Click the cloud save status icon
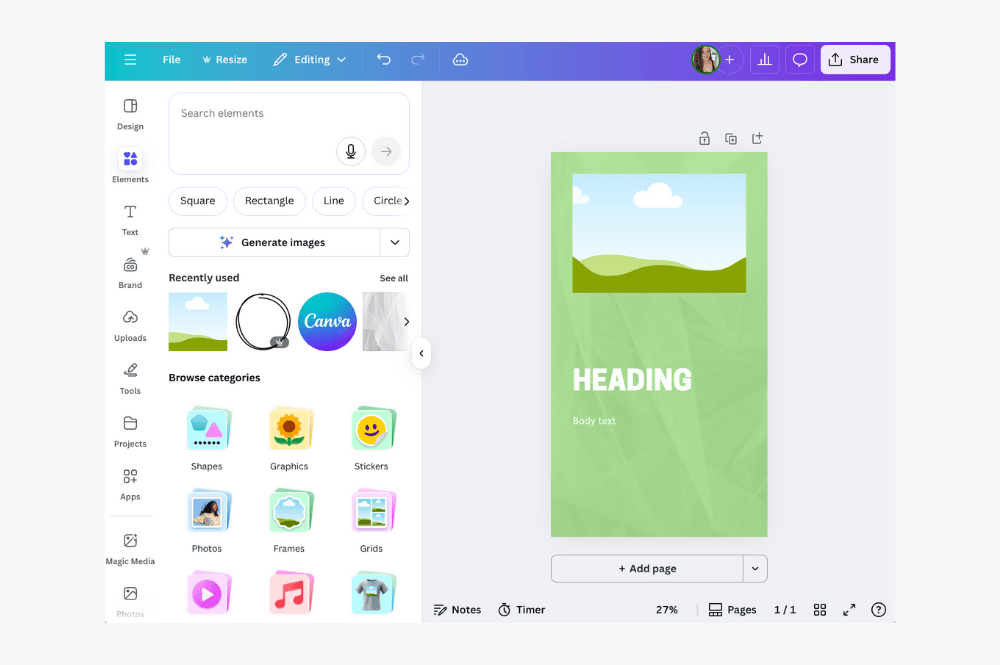 coord(460,60)
